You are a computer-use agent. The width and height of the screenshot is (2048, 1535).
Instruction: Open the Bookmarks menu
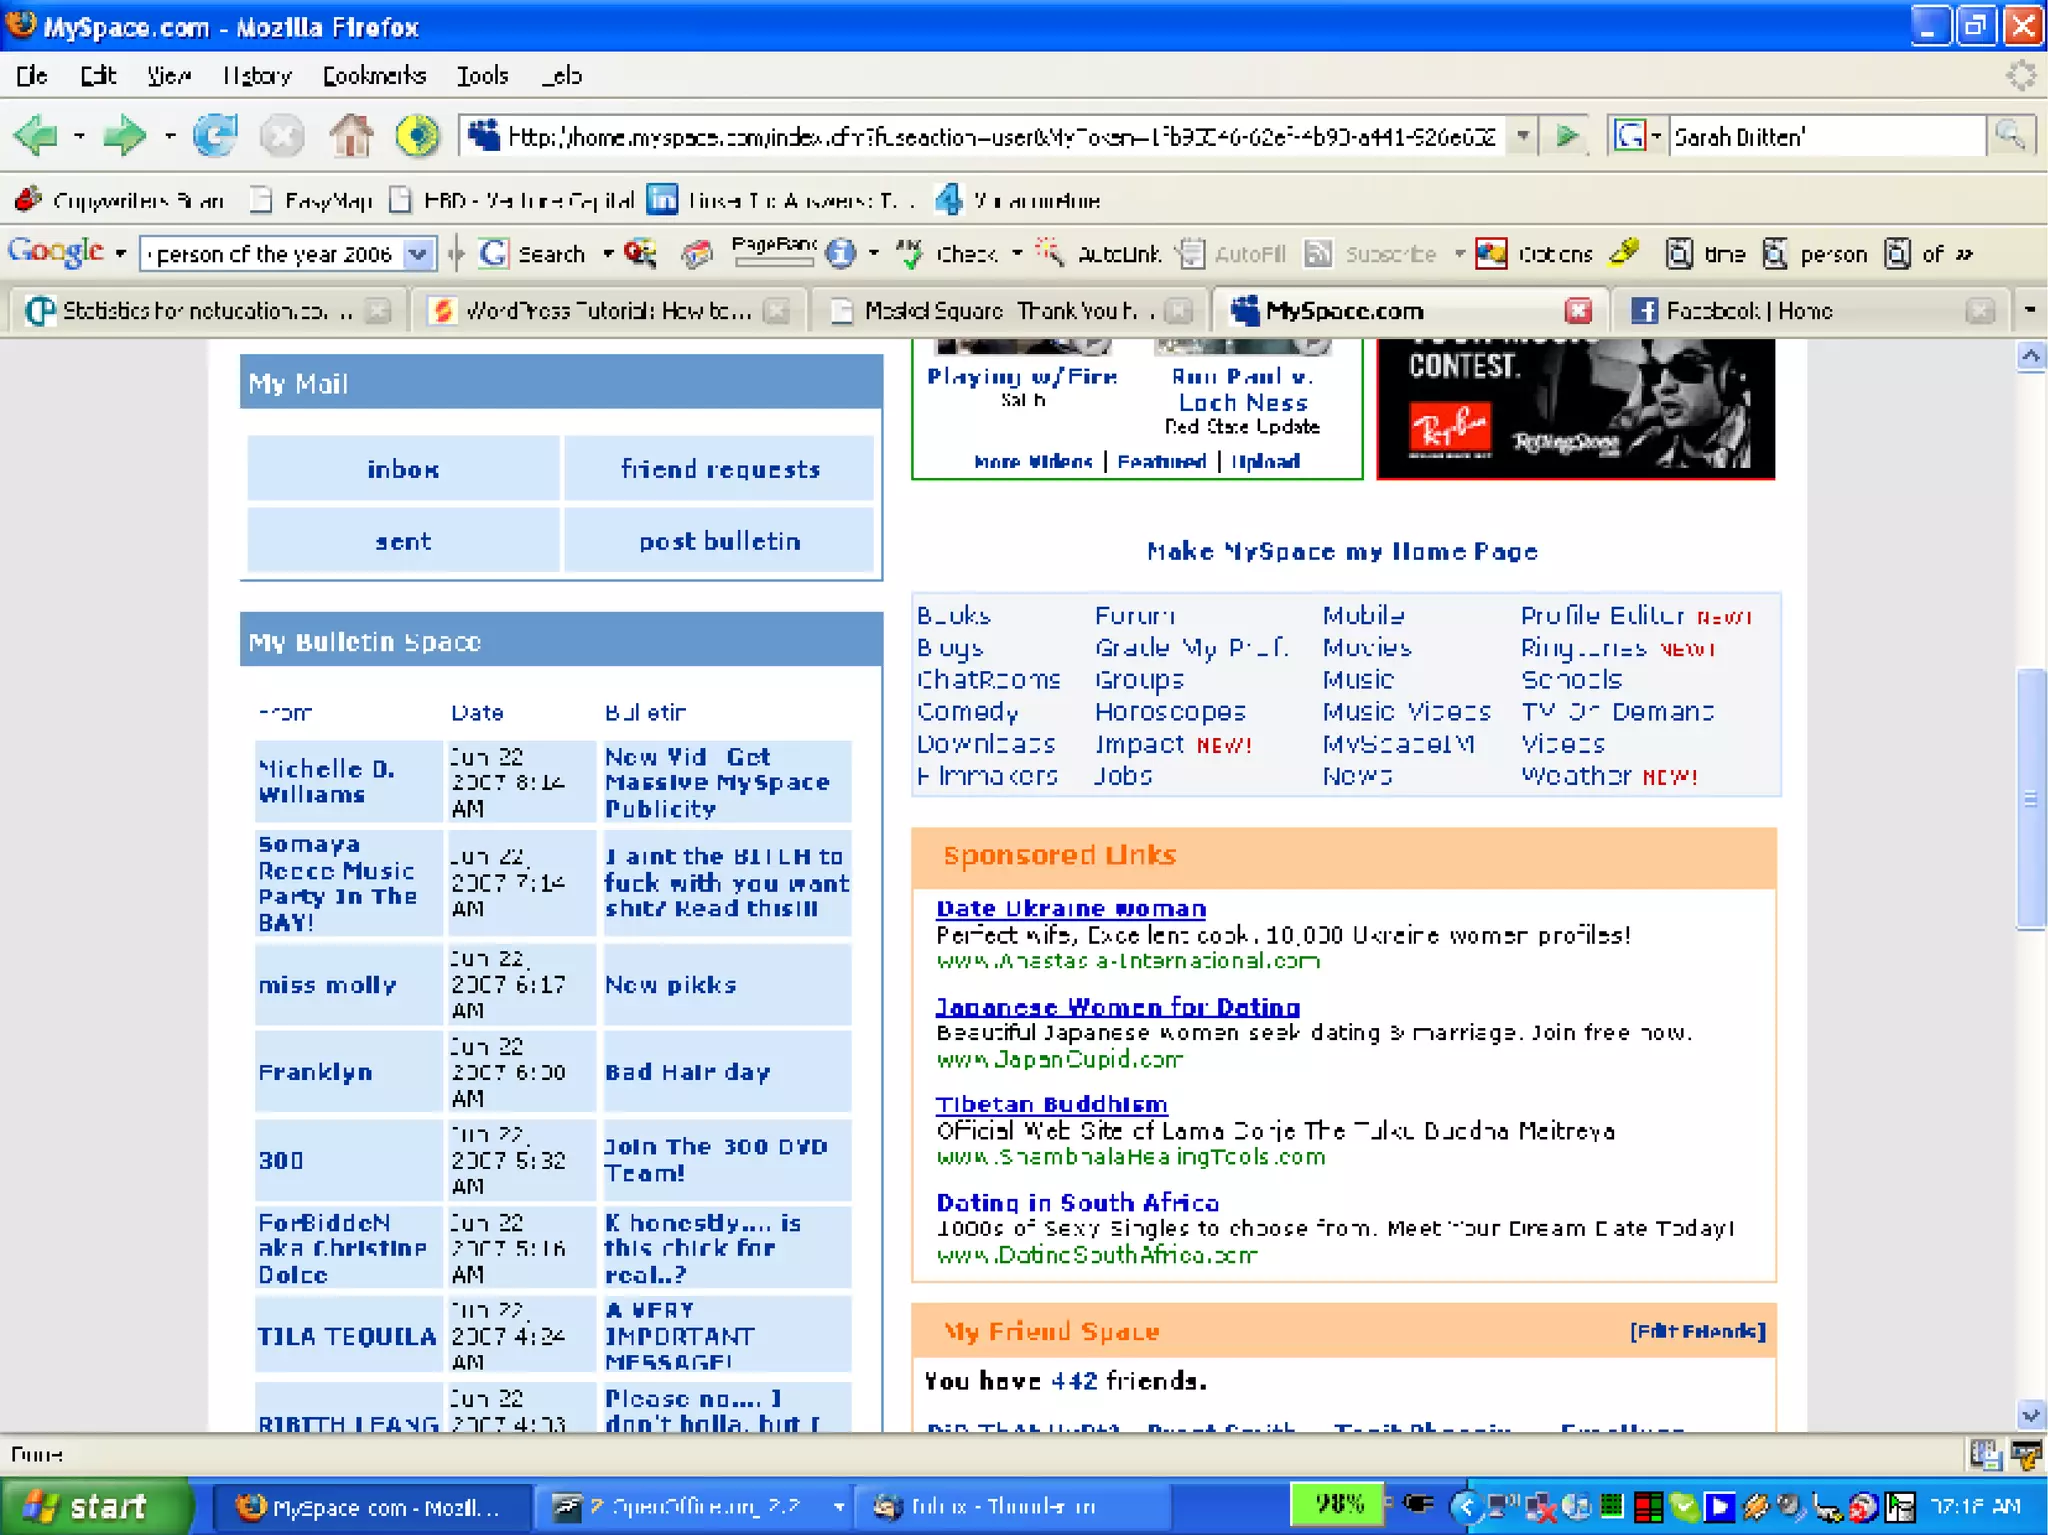(373, 76)
